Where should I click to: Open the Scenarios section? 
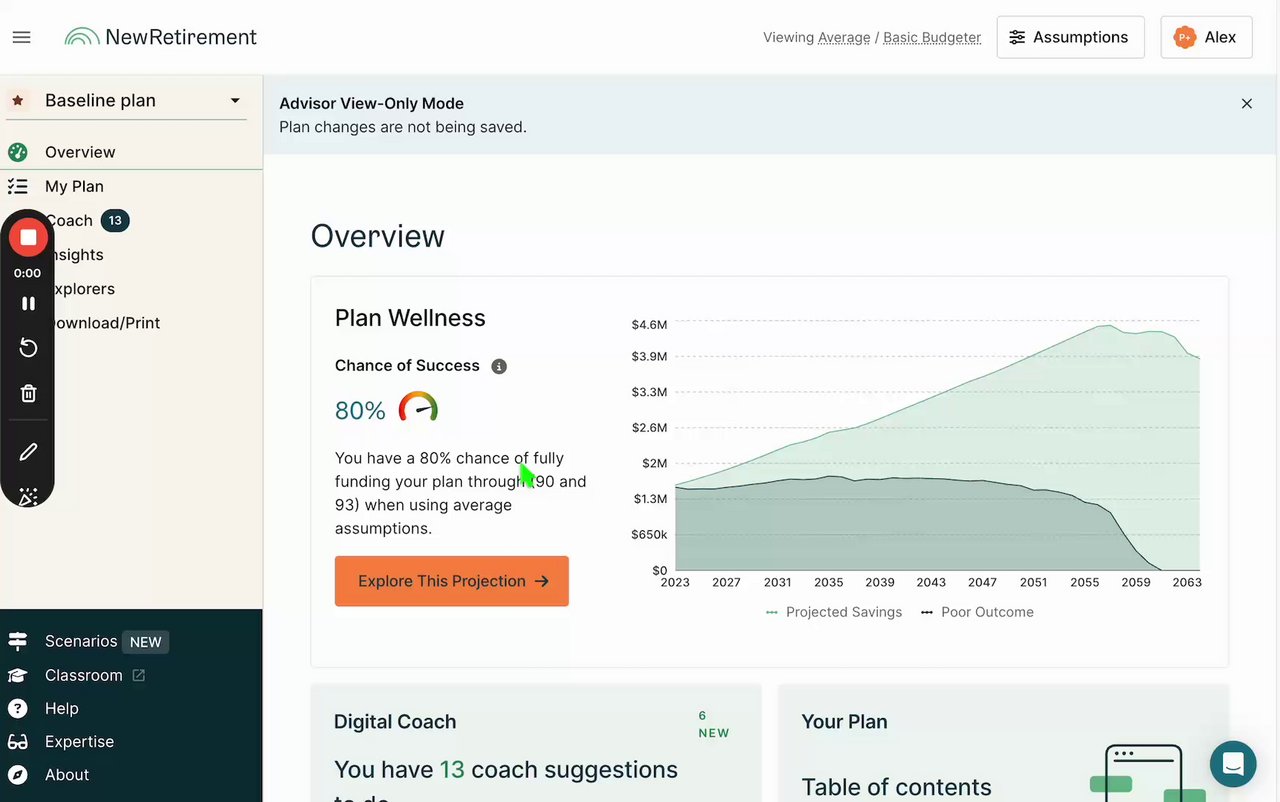(x=81, y=641)
